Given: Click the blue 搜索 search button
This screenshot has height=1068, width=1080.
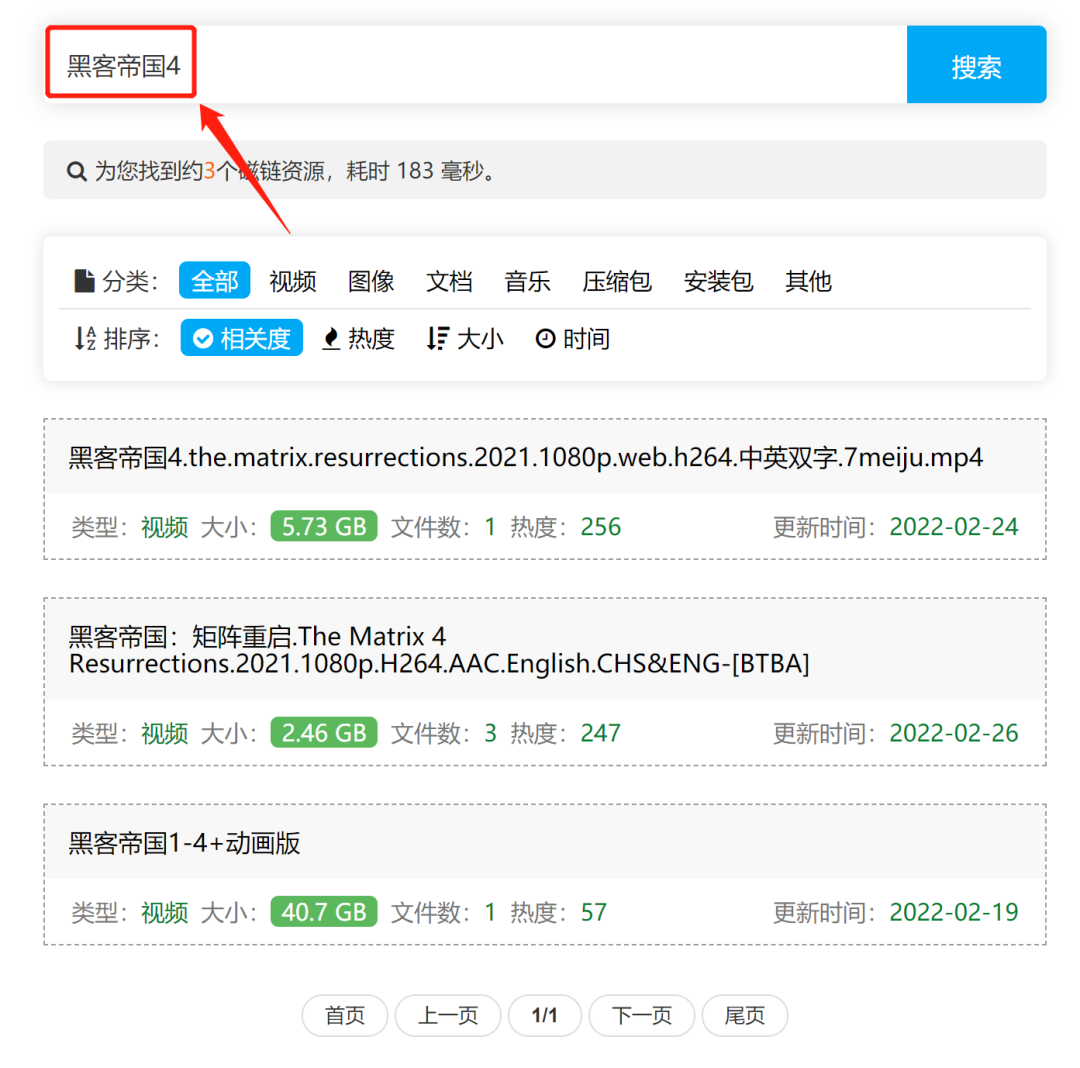Looking at the screenshot, I should (x=976, y=65).
